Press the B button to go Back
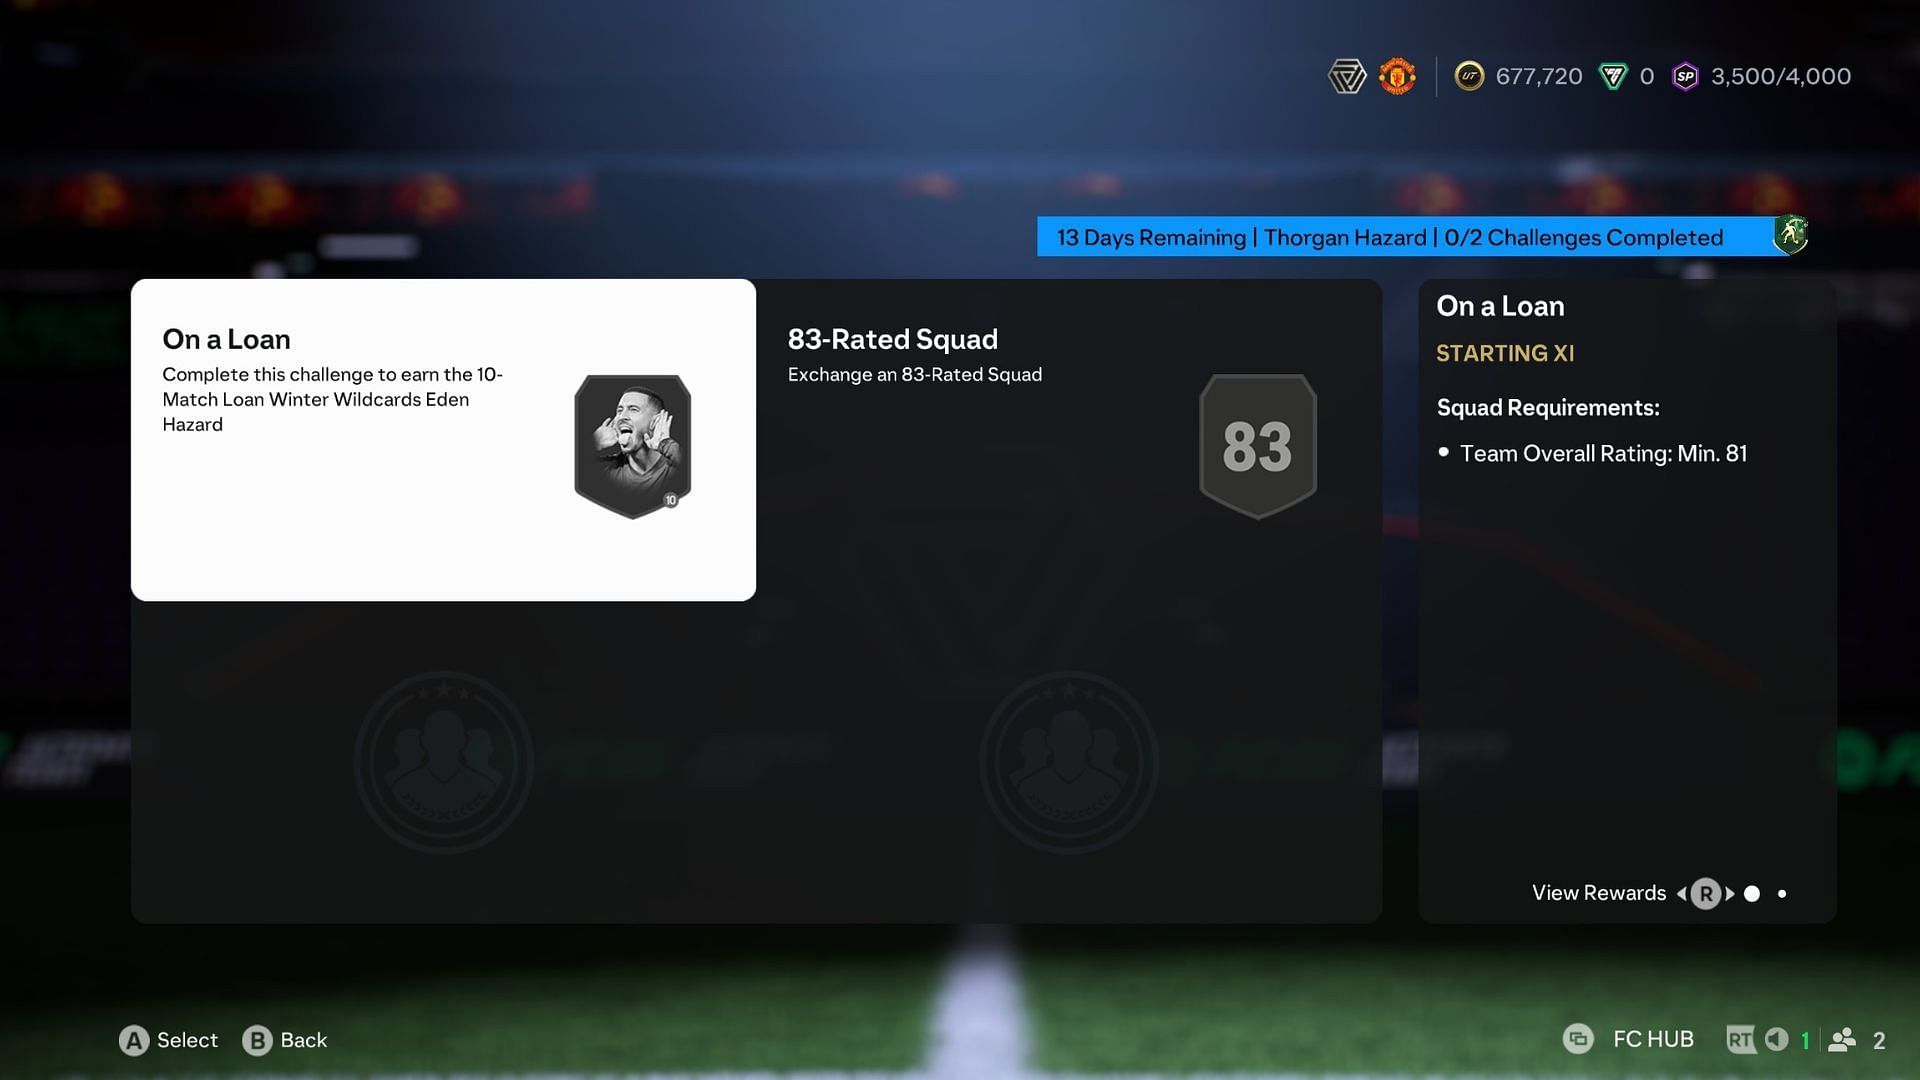 tap(255, 1039)
